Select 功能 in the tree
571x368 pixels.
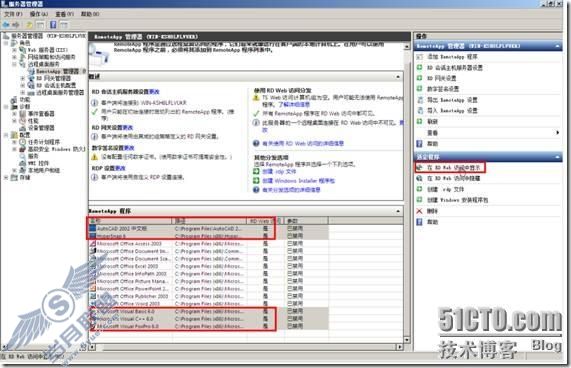[25, 99]
